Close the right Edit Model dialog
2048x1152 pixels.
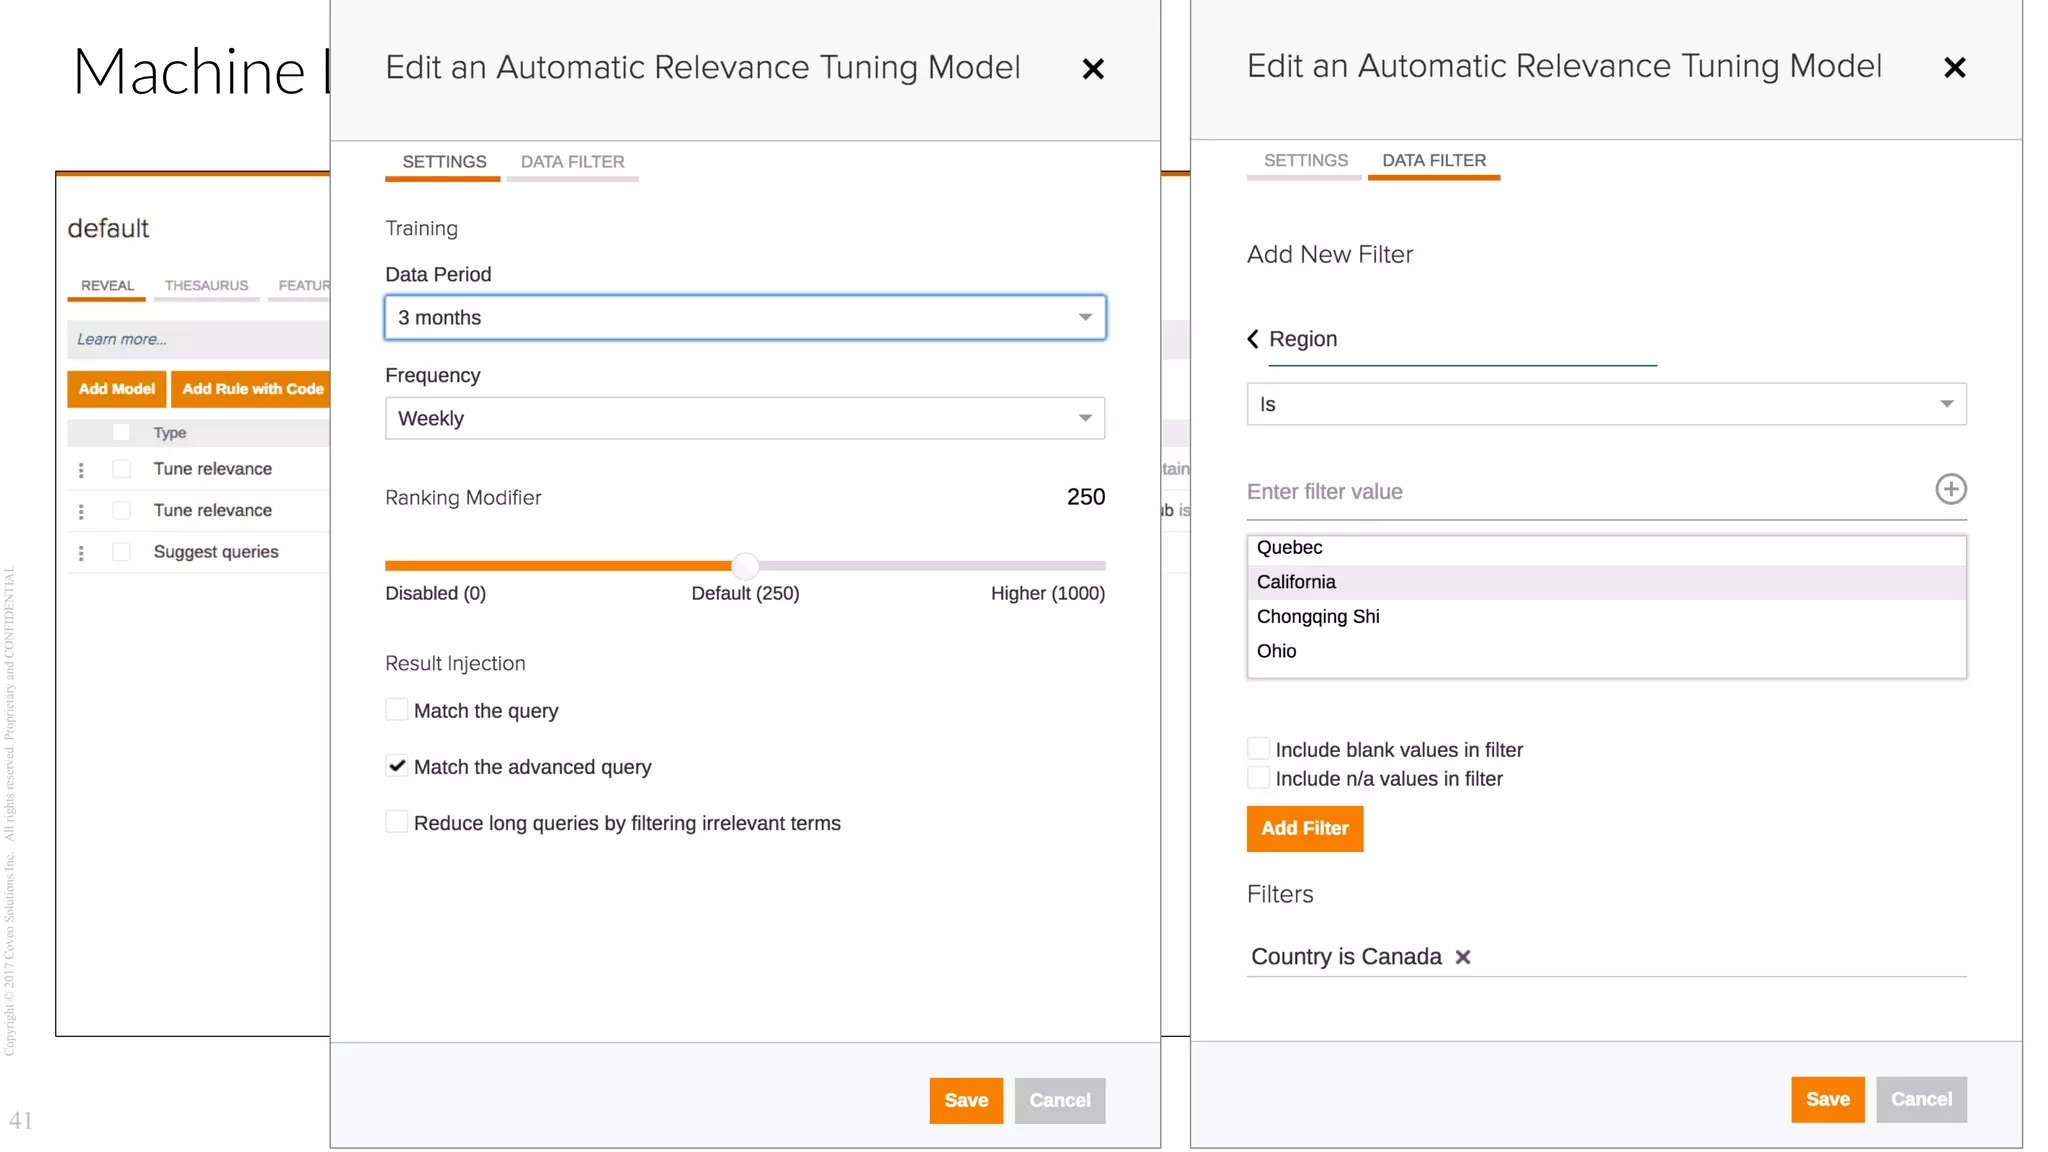pyautogui.click(x=1954, y=67)
